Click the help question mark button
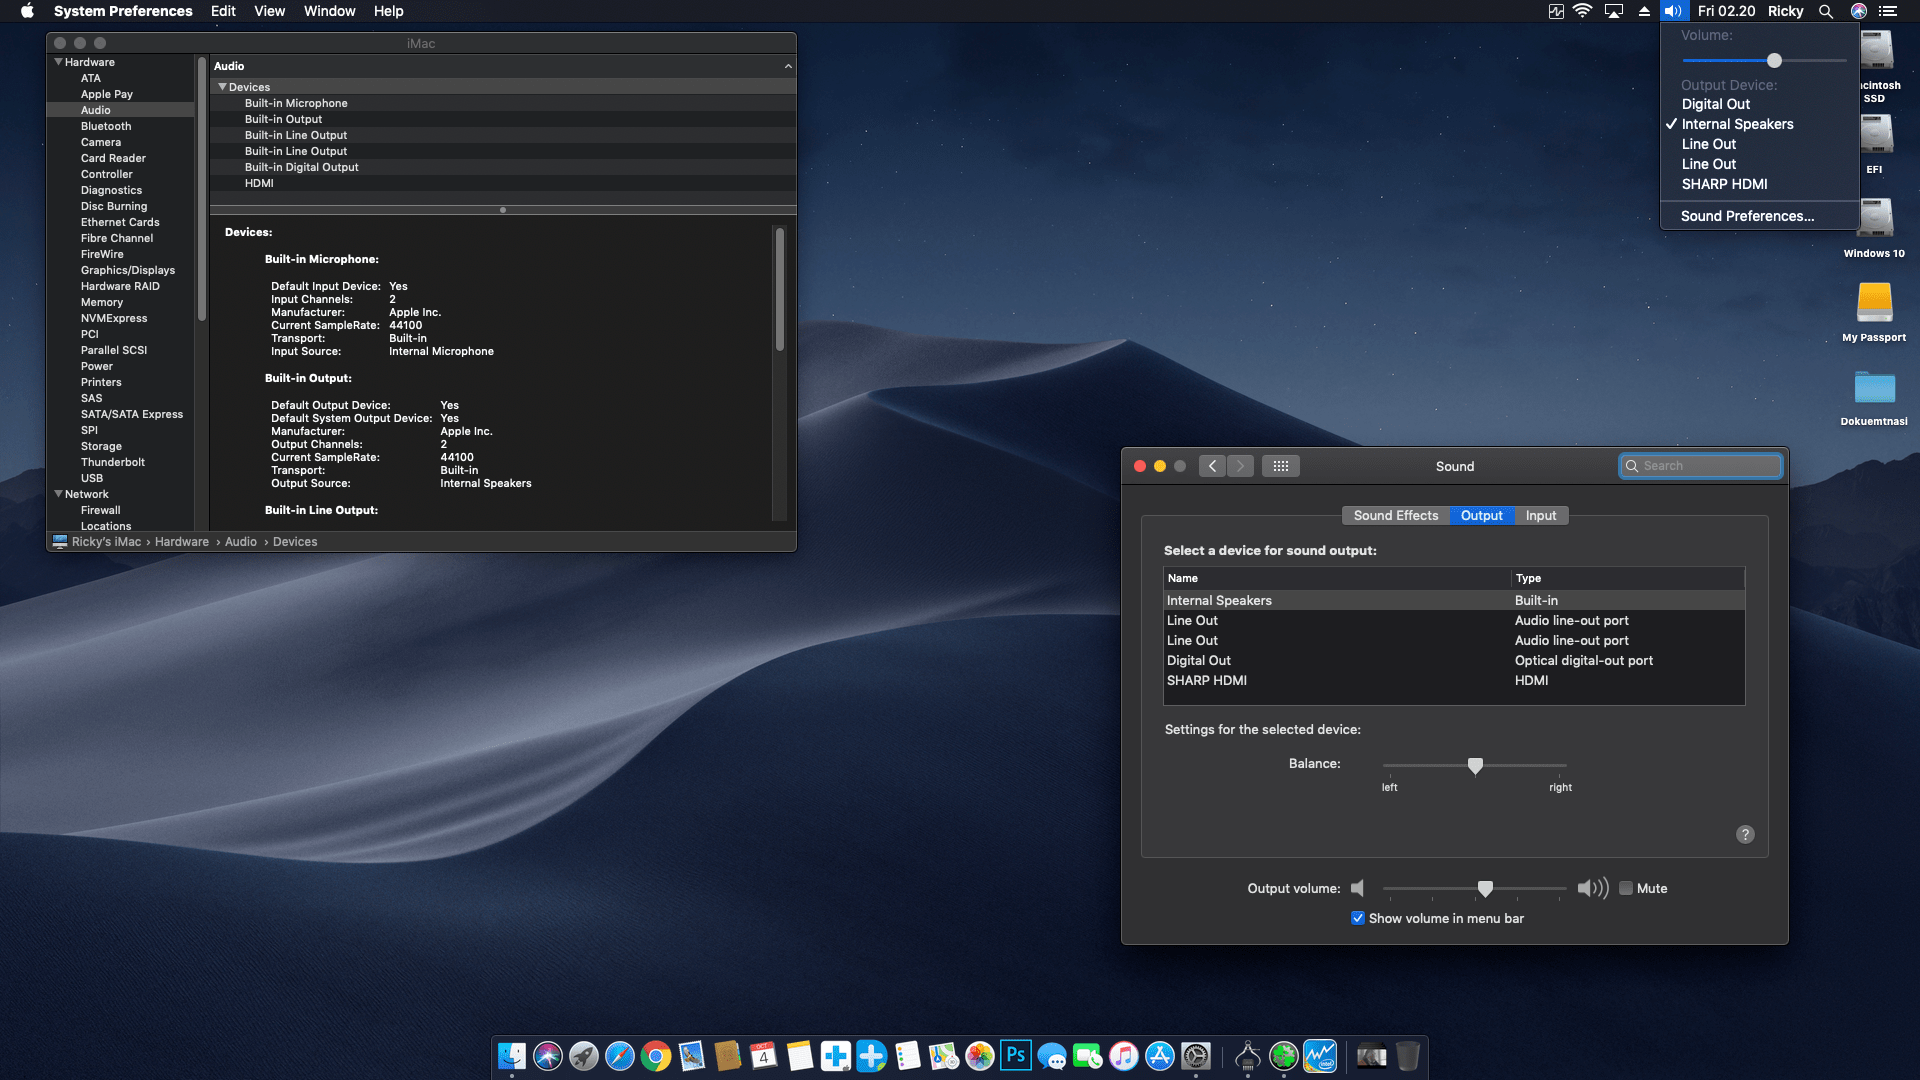This screenshot has height=1080, width=1920. [1745, 834]
